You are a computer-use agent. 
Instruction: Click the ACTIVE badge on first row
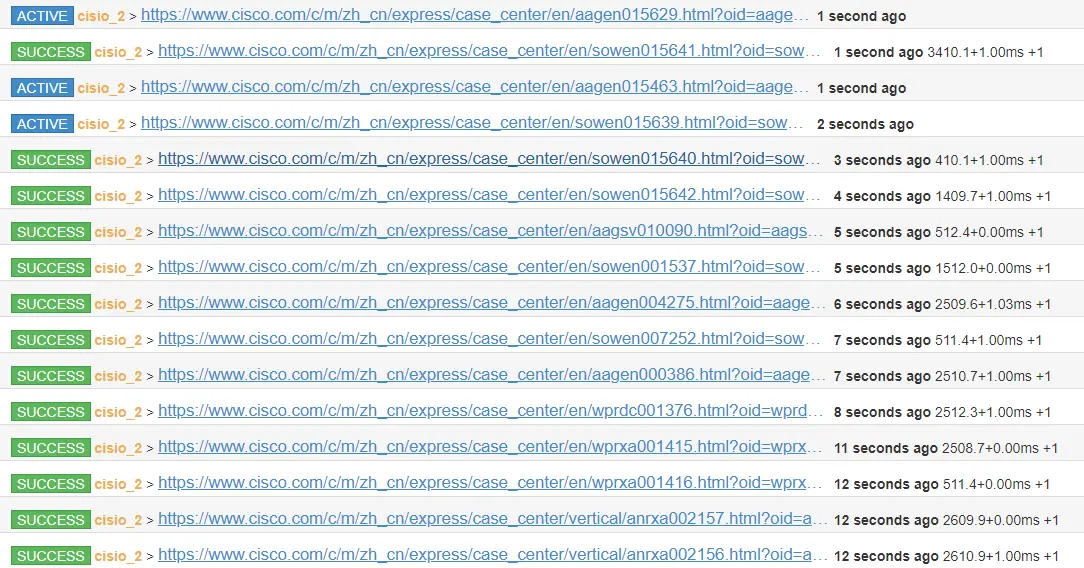coord(42,16)
